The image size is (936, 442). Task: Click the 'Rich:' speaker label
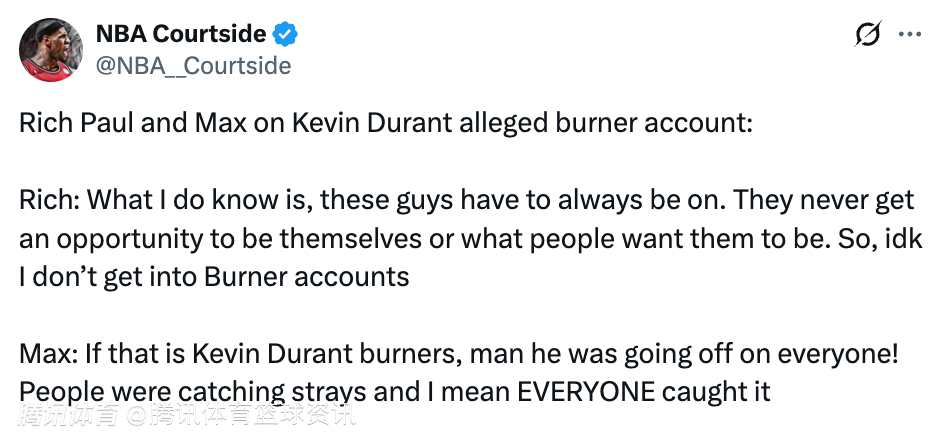[x=49, y=201]
